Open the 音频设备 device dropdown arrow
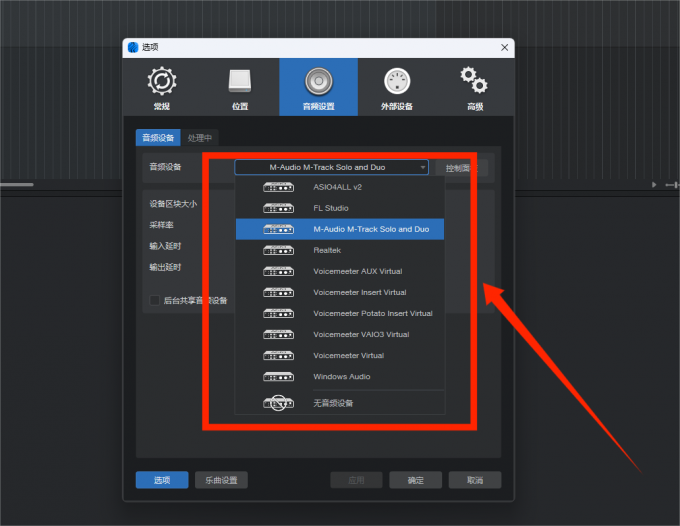Image resolution: width=680 pixels, height=526 pixels. [x=422, y=167]
